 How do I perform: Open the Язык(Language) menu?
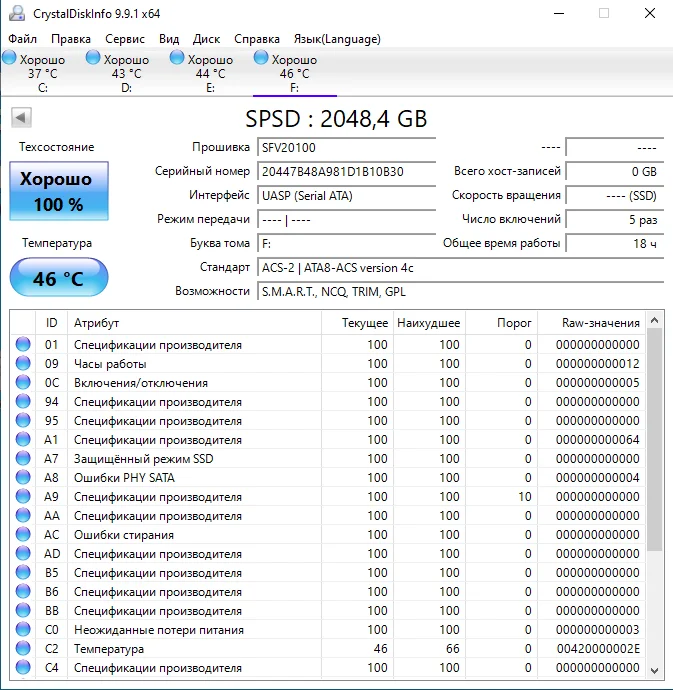click(x=337, y=39)
